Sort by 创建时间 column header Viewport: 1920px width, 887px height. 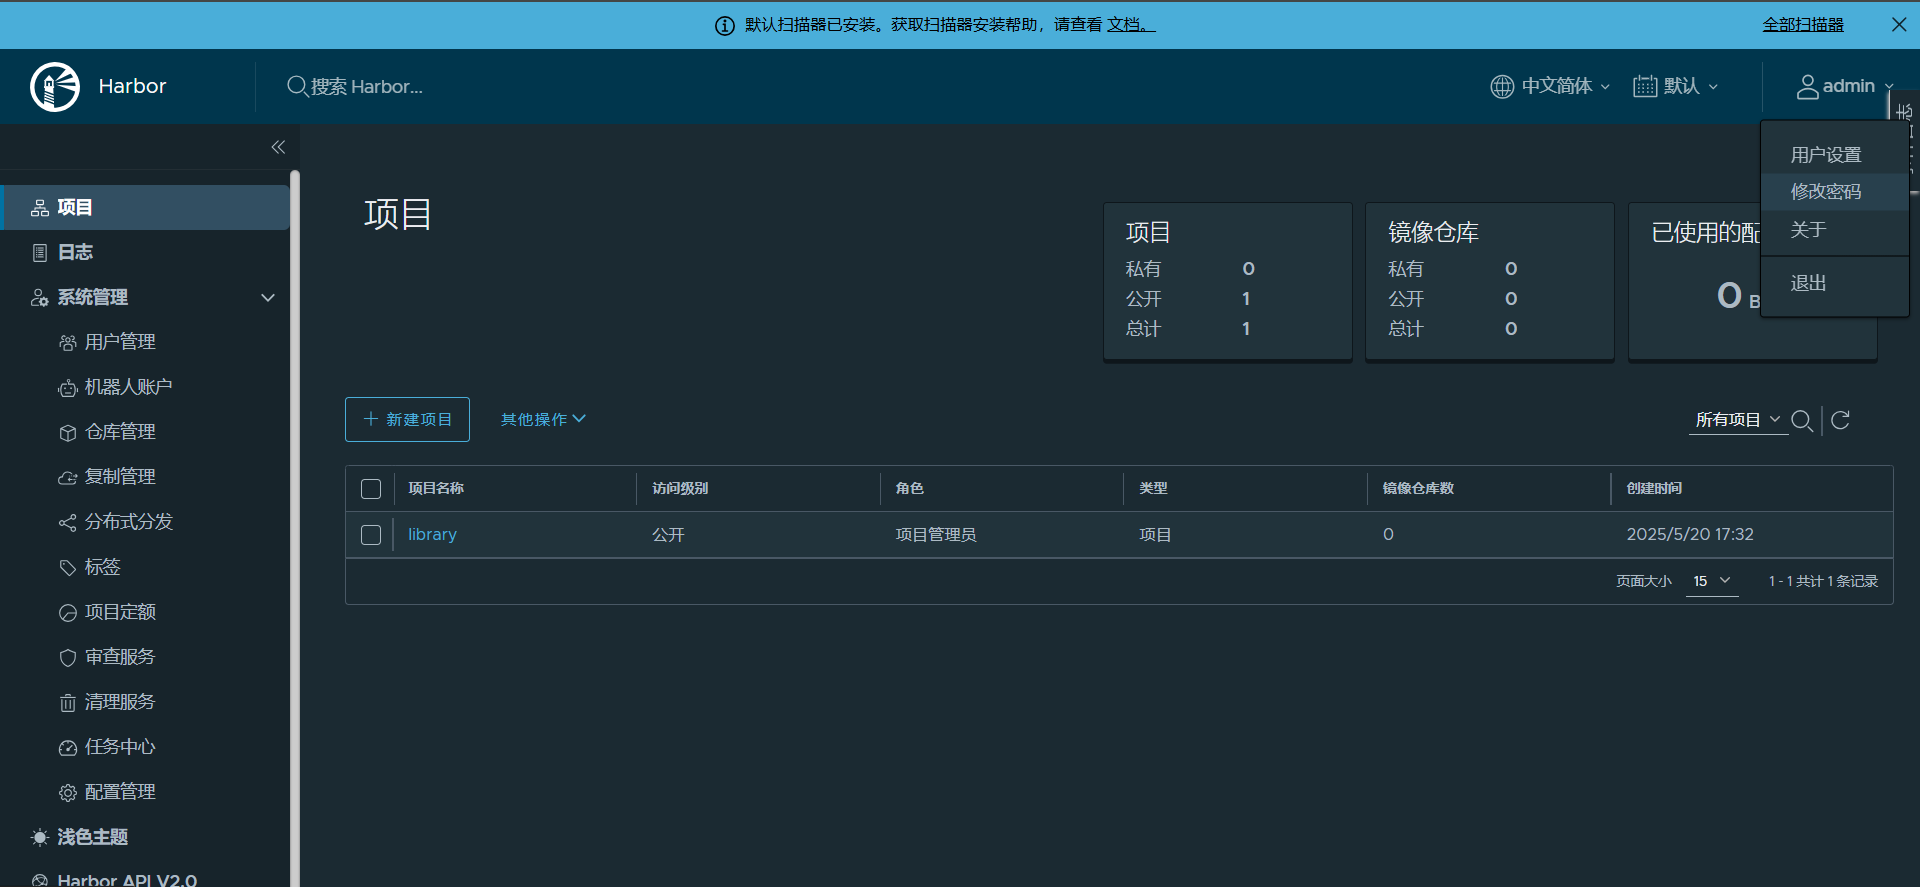pos(1654,489)
